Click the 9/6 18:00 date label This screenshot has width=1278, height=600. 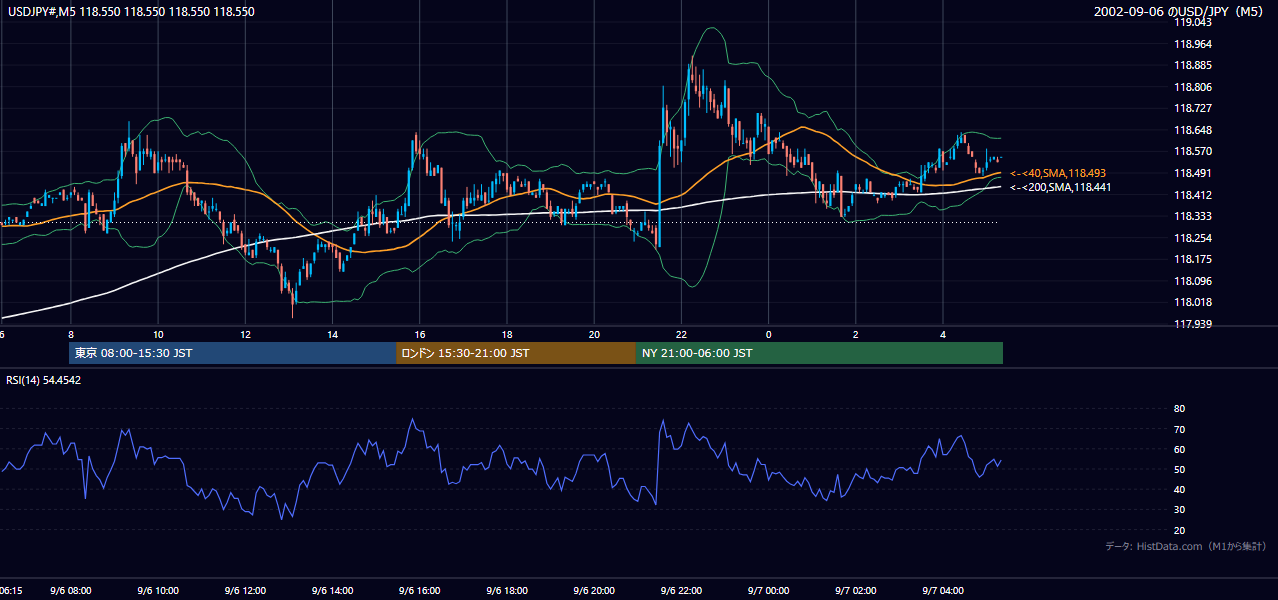507,591
